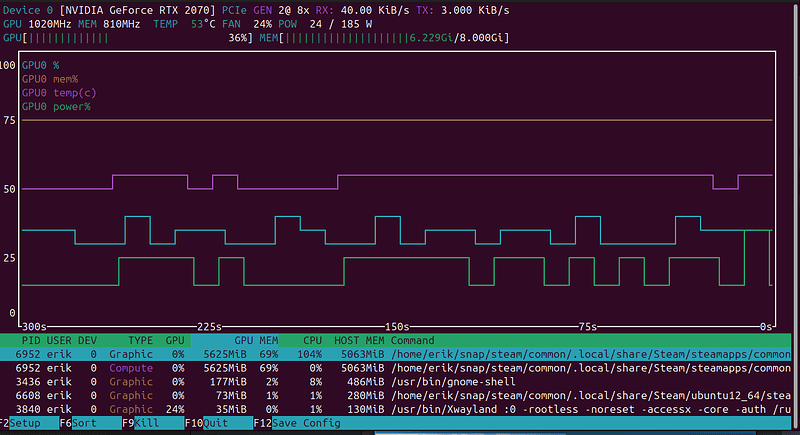Click the GPU 1020MHz clock value
The width and height of the screenshot is (800, 435).
[37, 24]
